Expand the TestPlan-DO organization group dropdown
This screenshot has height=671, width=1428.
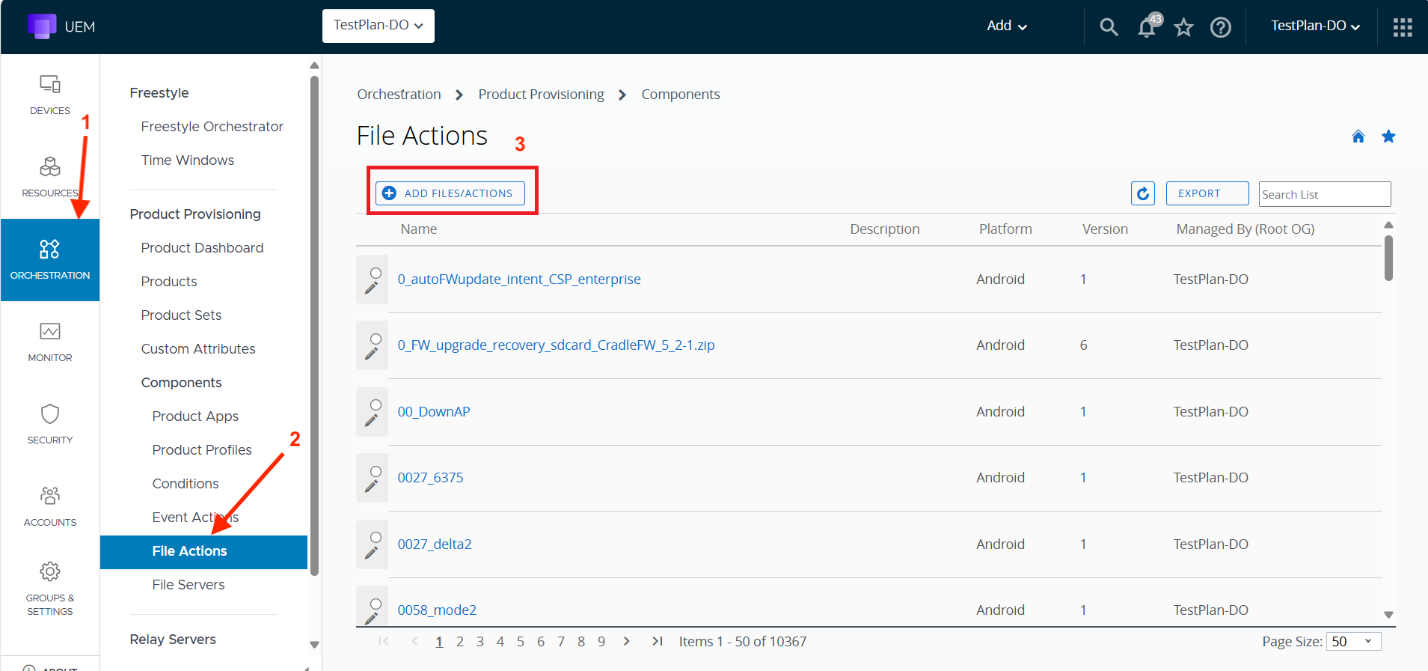[x=378, y=26]
